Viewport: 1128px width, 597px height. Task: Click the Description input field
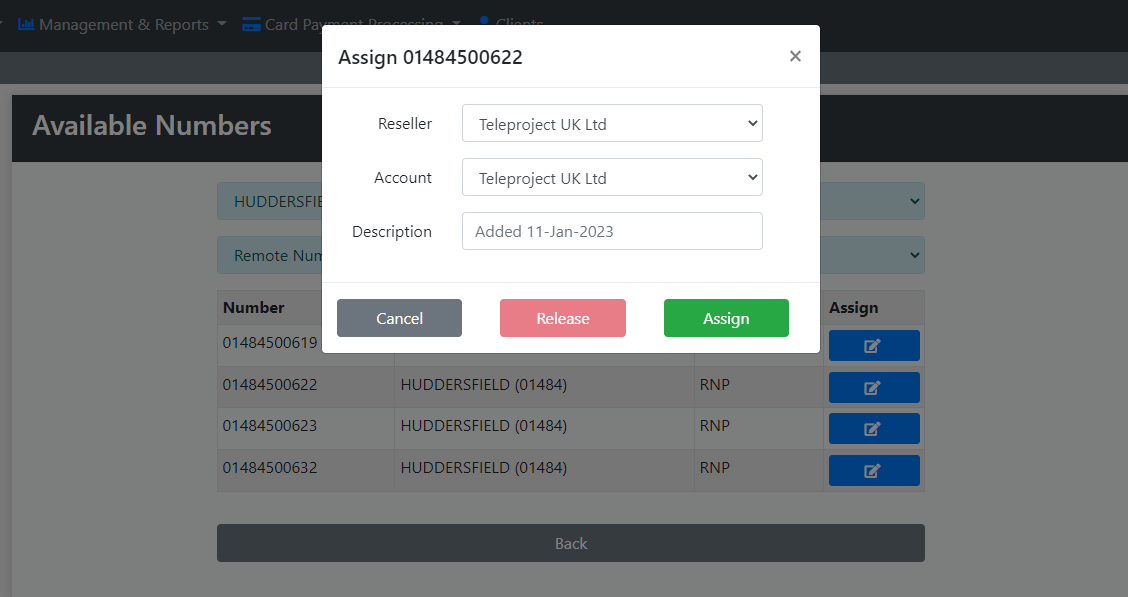click(612, 231)
